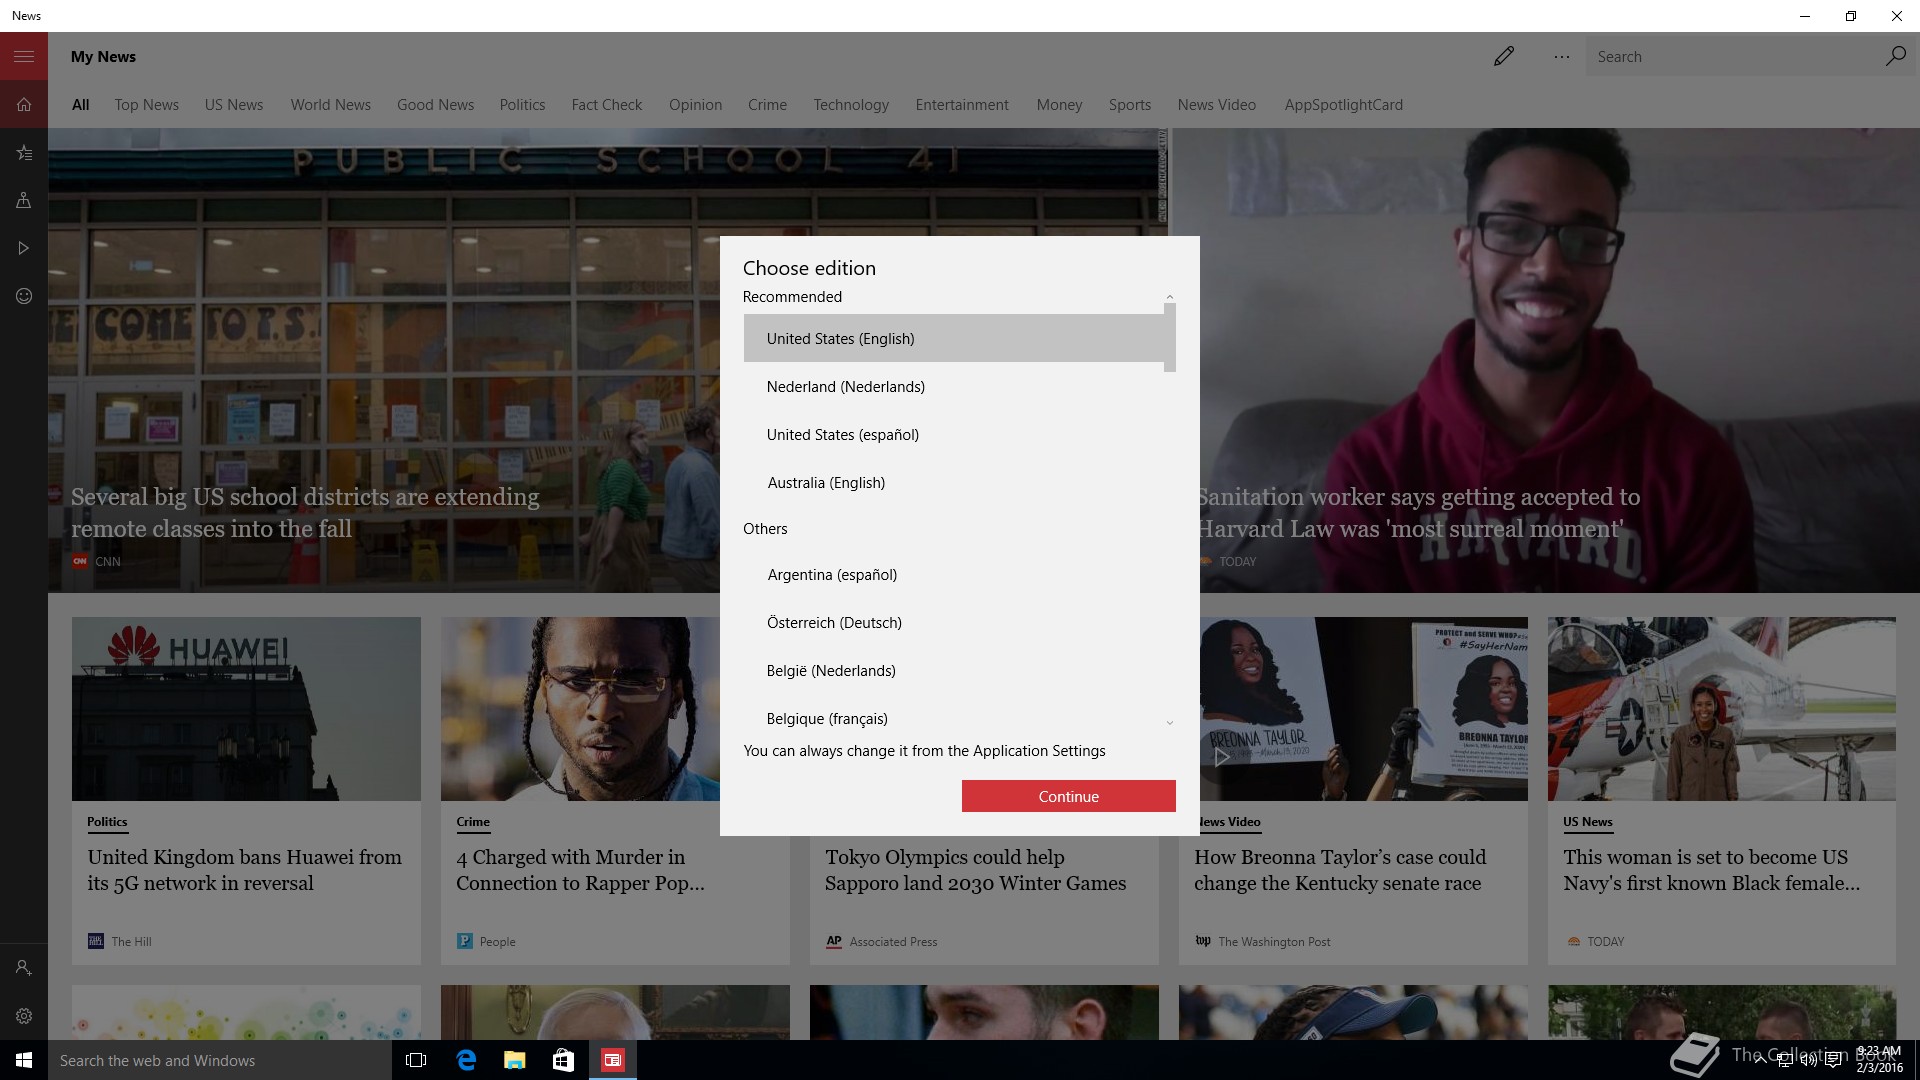Select United States (español) edition

954,435
